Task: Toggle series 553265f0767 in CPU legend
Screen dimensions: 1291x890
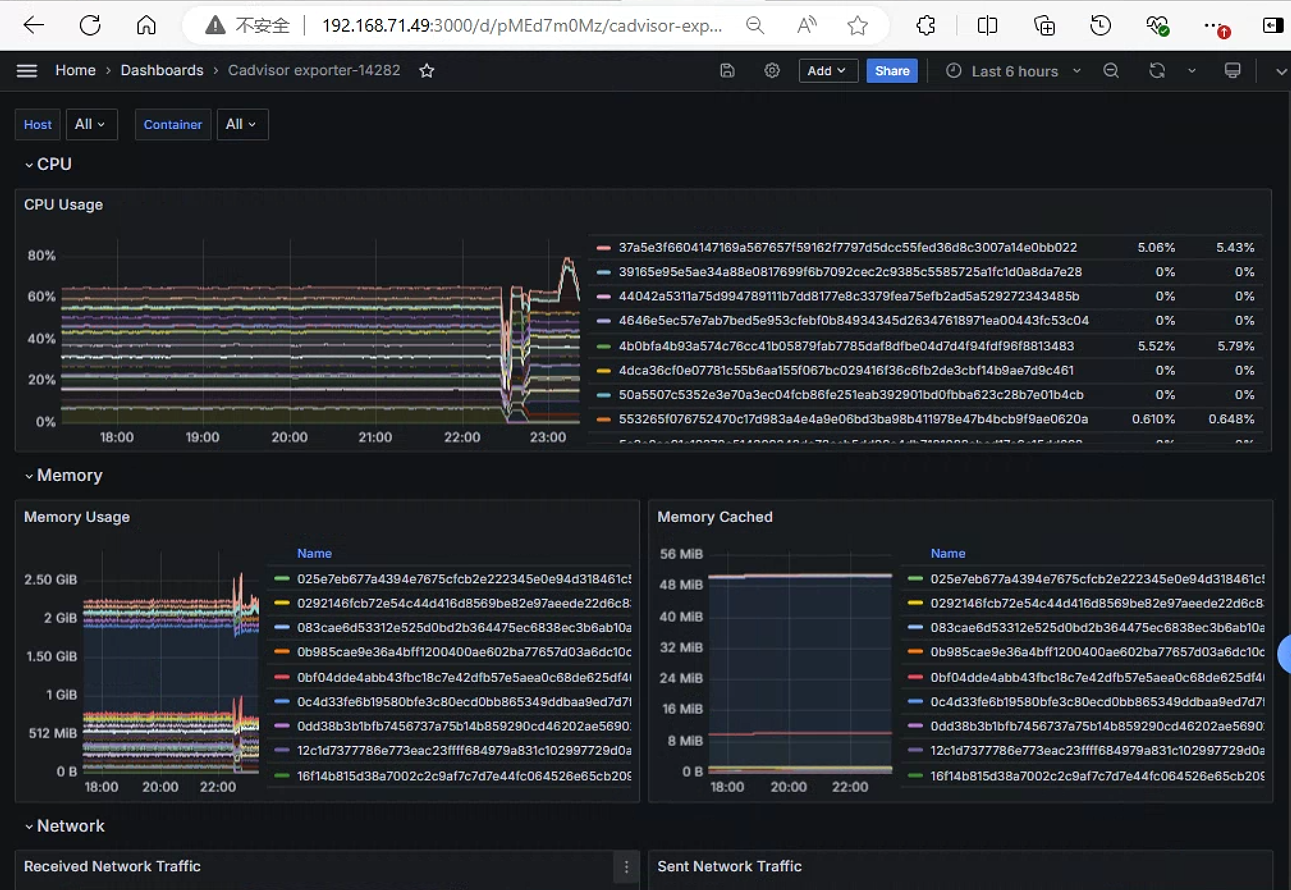Action: pyautogui.click(x=853, y=419)
